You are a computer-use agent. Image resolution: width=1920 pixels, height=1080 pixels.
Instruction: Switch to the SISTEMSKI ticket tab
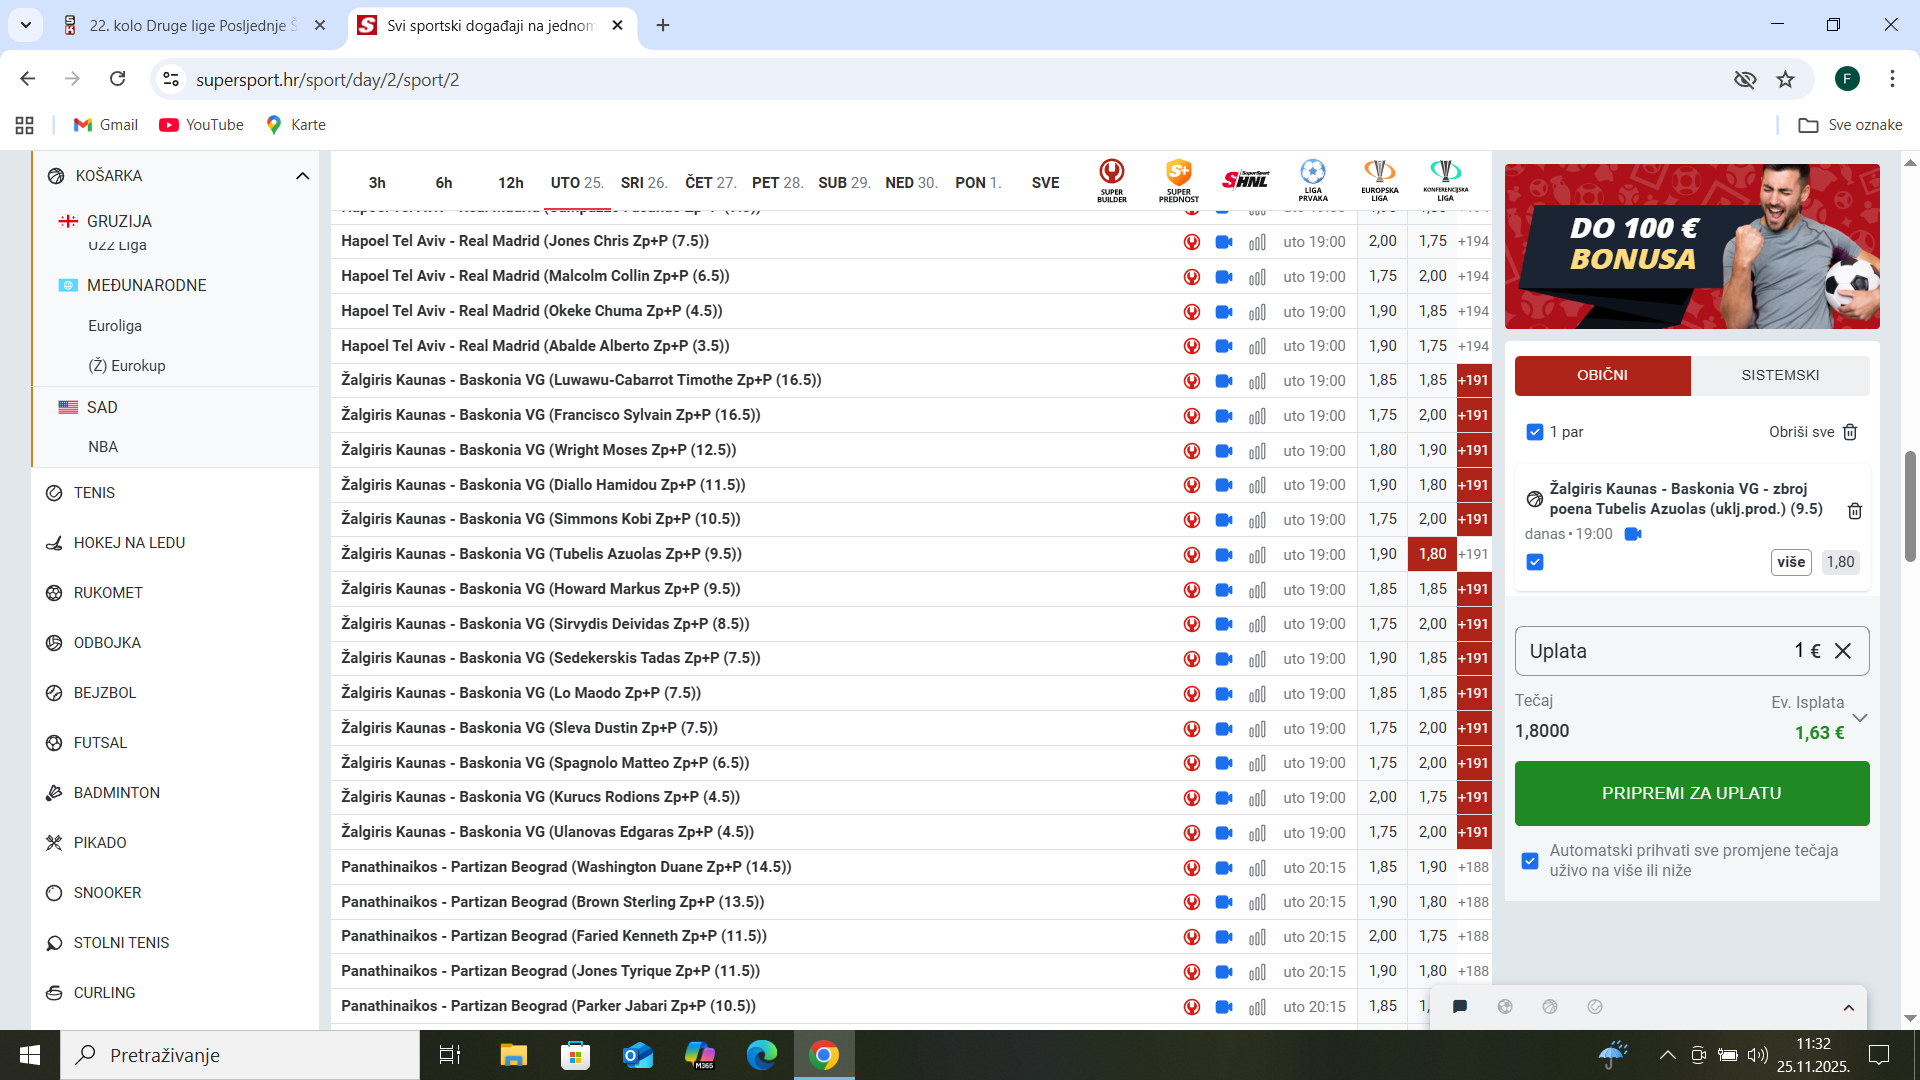(x=1780, y=375)
